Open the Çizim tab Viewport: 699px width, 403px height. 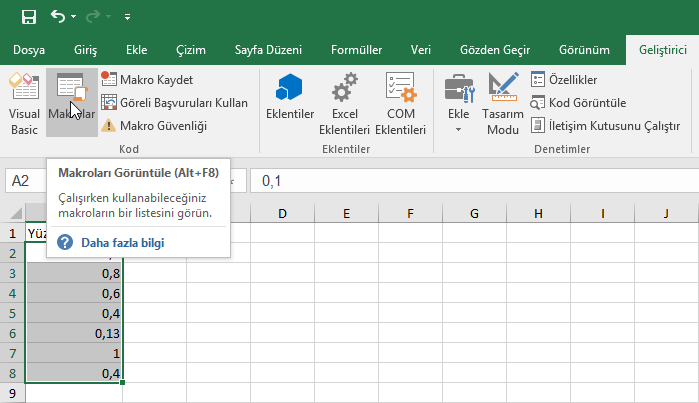[x=191, y=50]
